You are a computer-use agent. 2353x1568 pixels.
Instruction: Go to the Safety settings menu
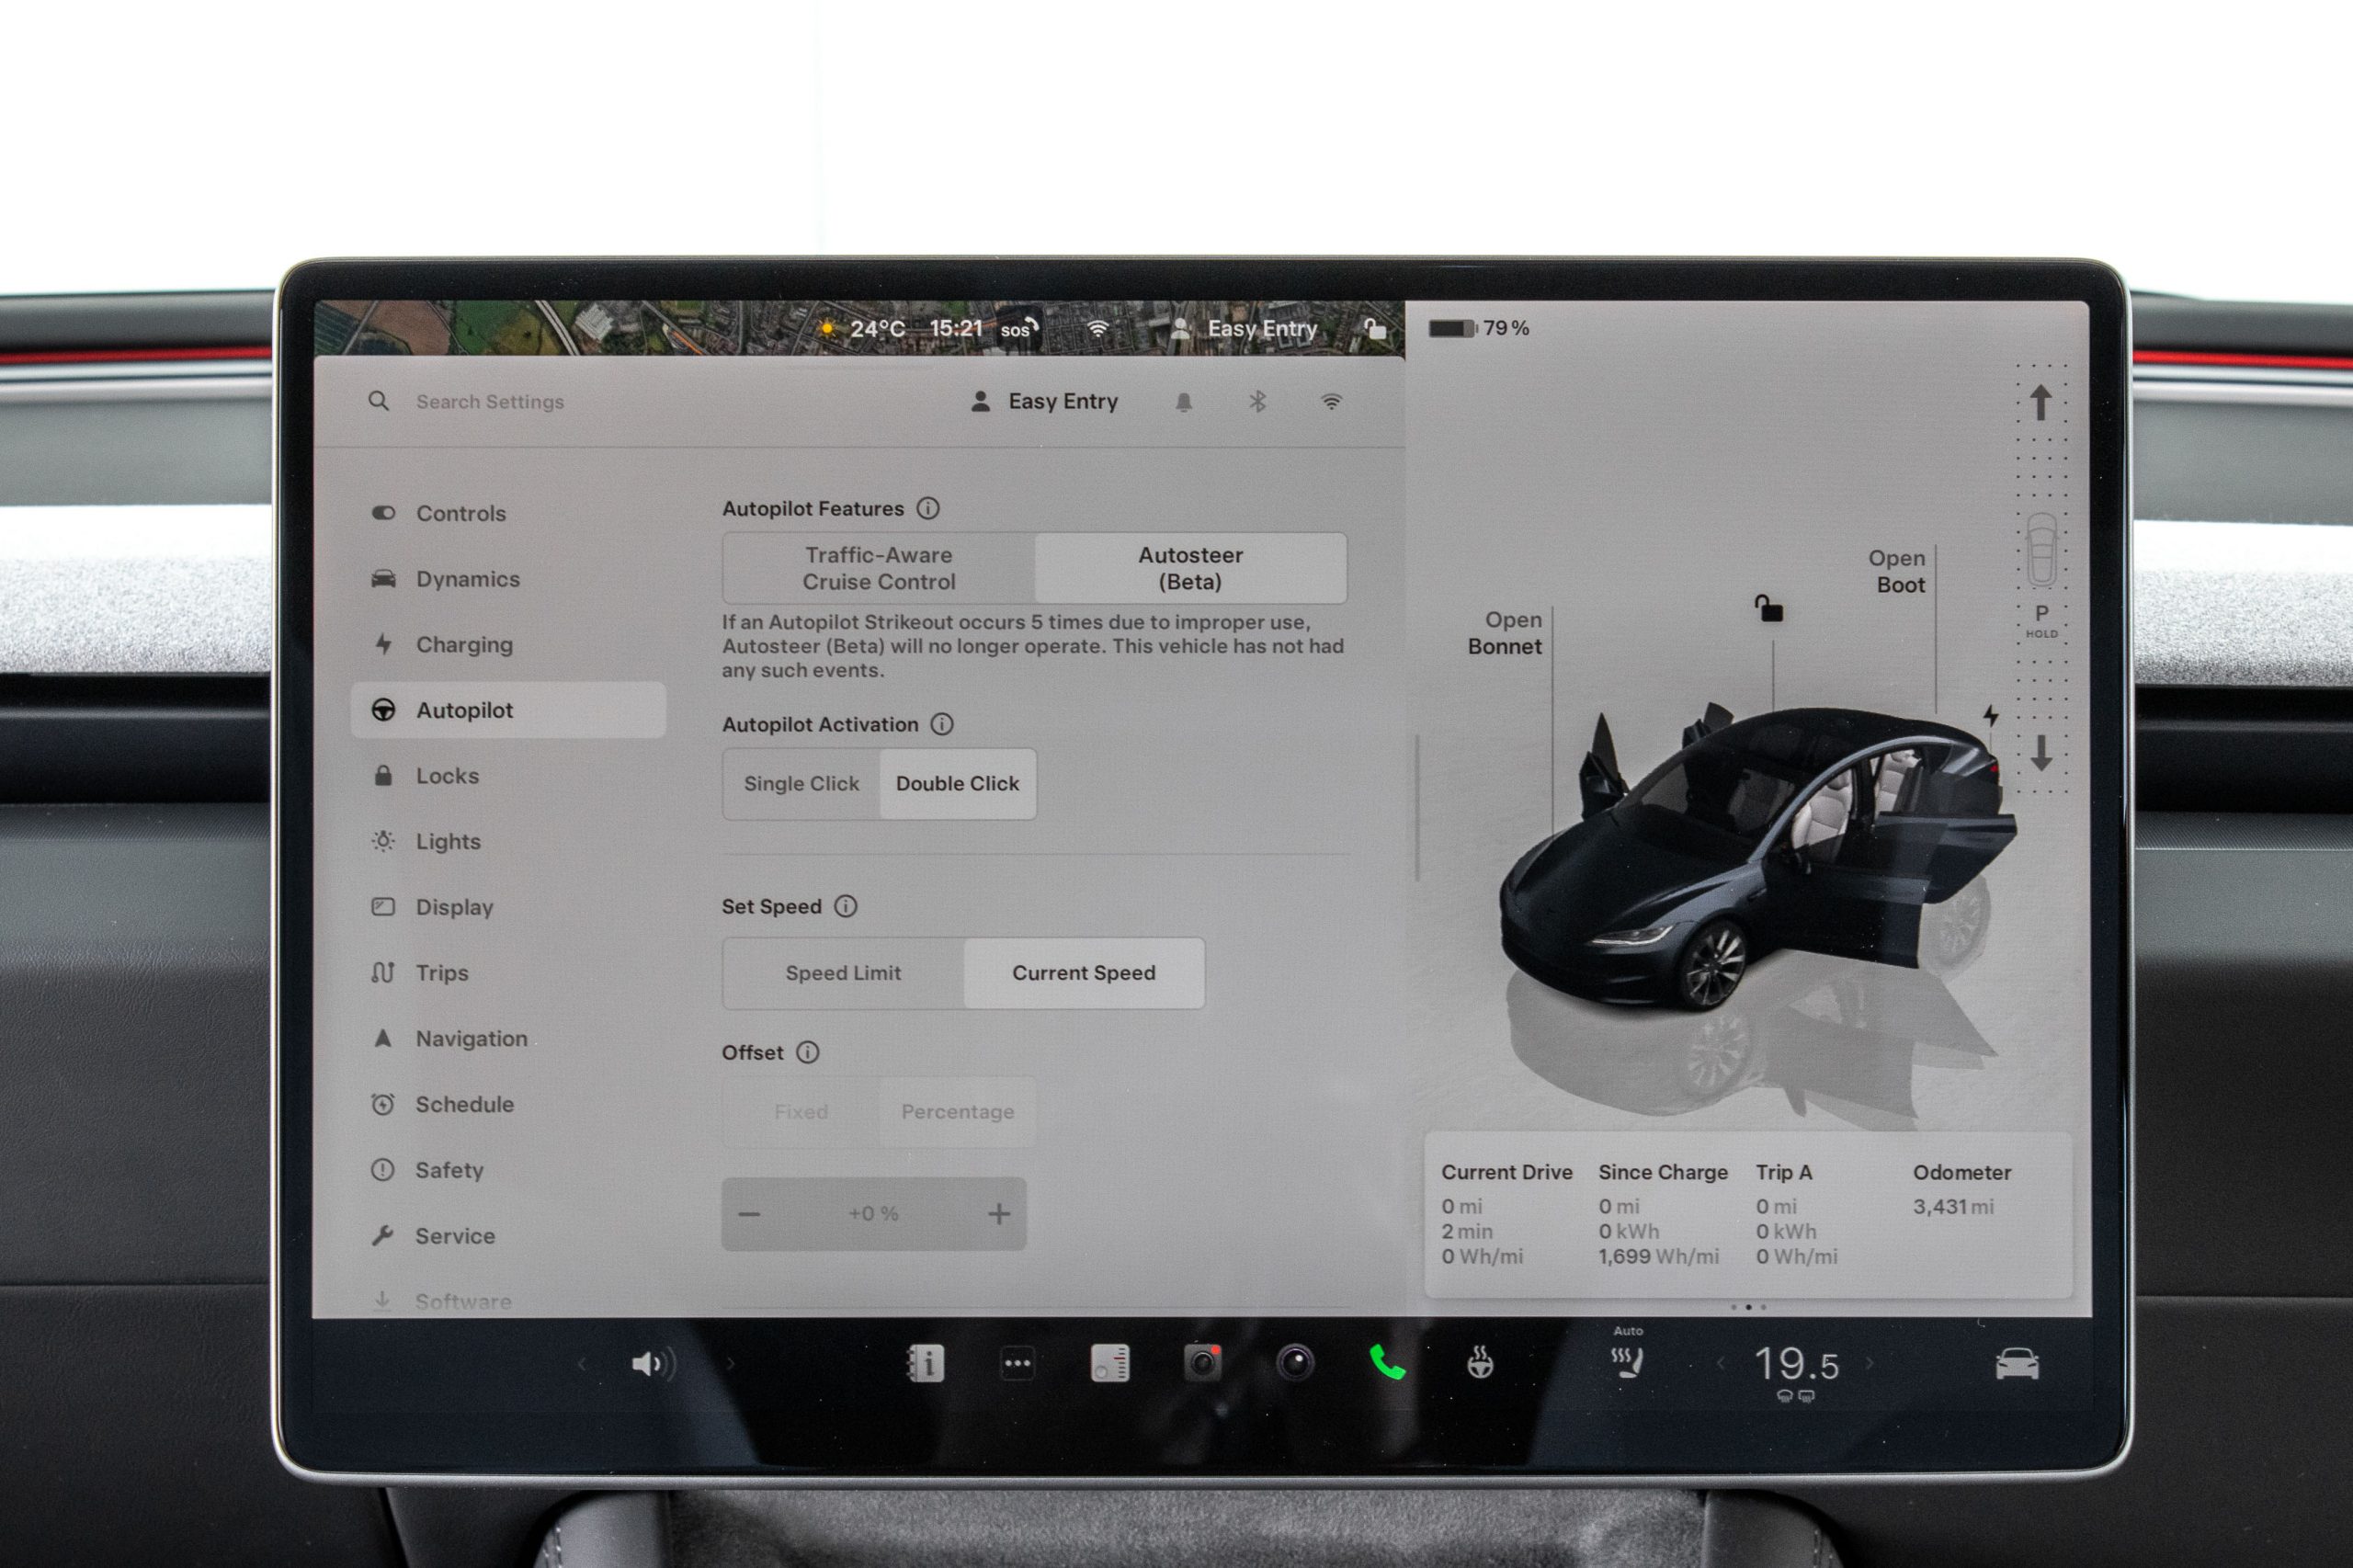click(x=449, y=1170)
